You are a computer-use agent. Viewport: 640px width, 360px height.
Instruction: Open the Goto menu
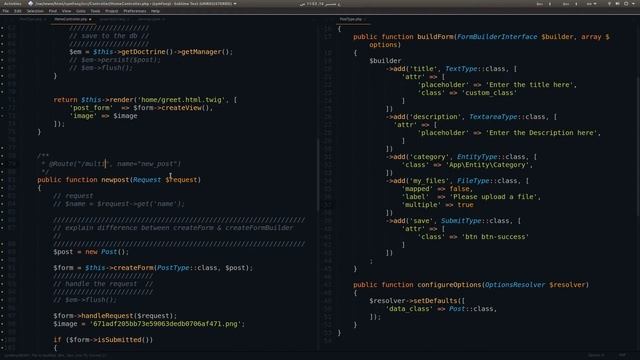[x=81, y=11]
